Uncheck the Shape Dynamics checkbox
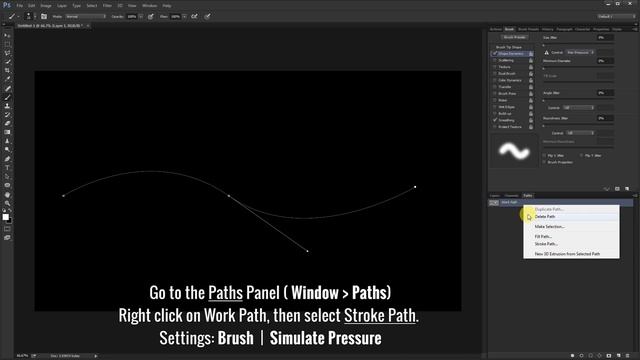 coord(495,53)
